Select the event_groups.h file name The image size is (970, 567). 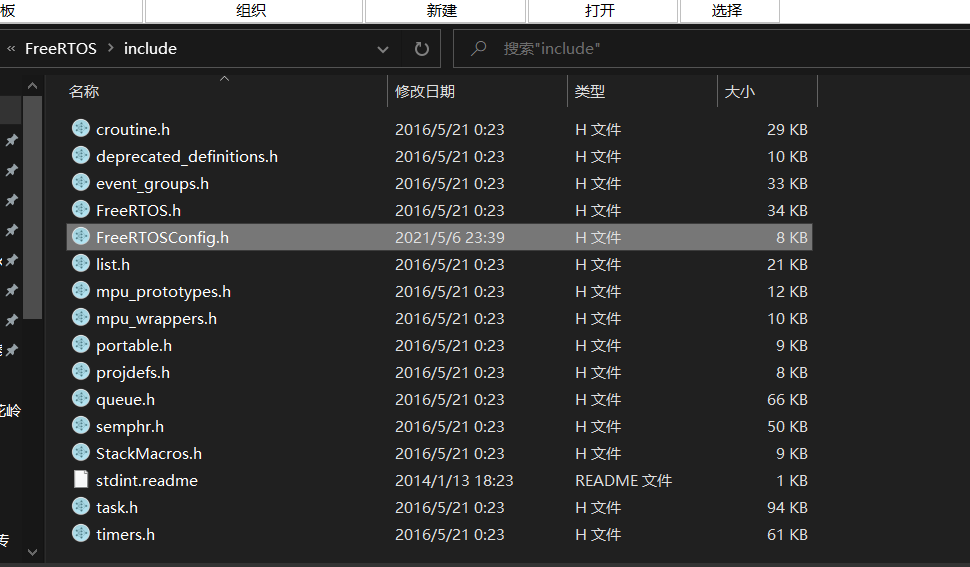coord(152,184)
